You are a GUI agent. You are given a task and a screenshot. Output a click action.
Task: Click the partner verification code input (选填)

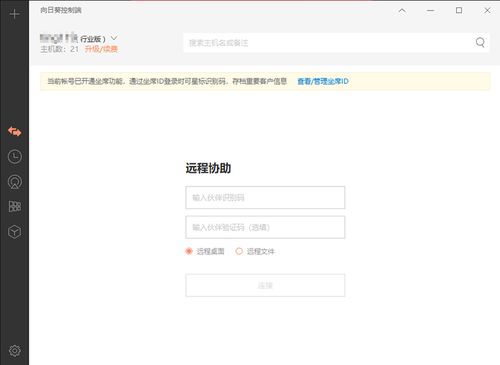click(265, 227)
